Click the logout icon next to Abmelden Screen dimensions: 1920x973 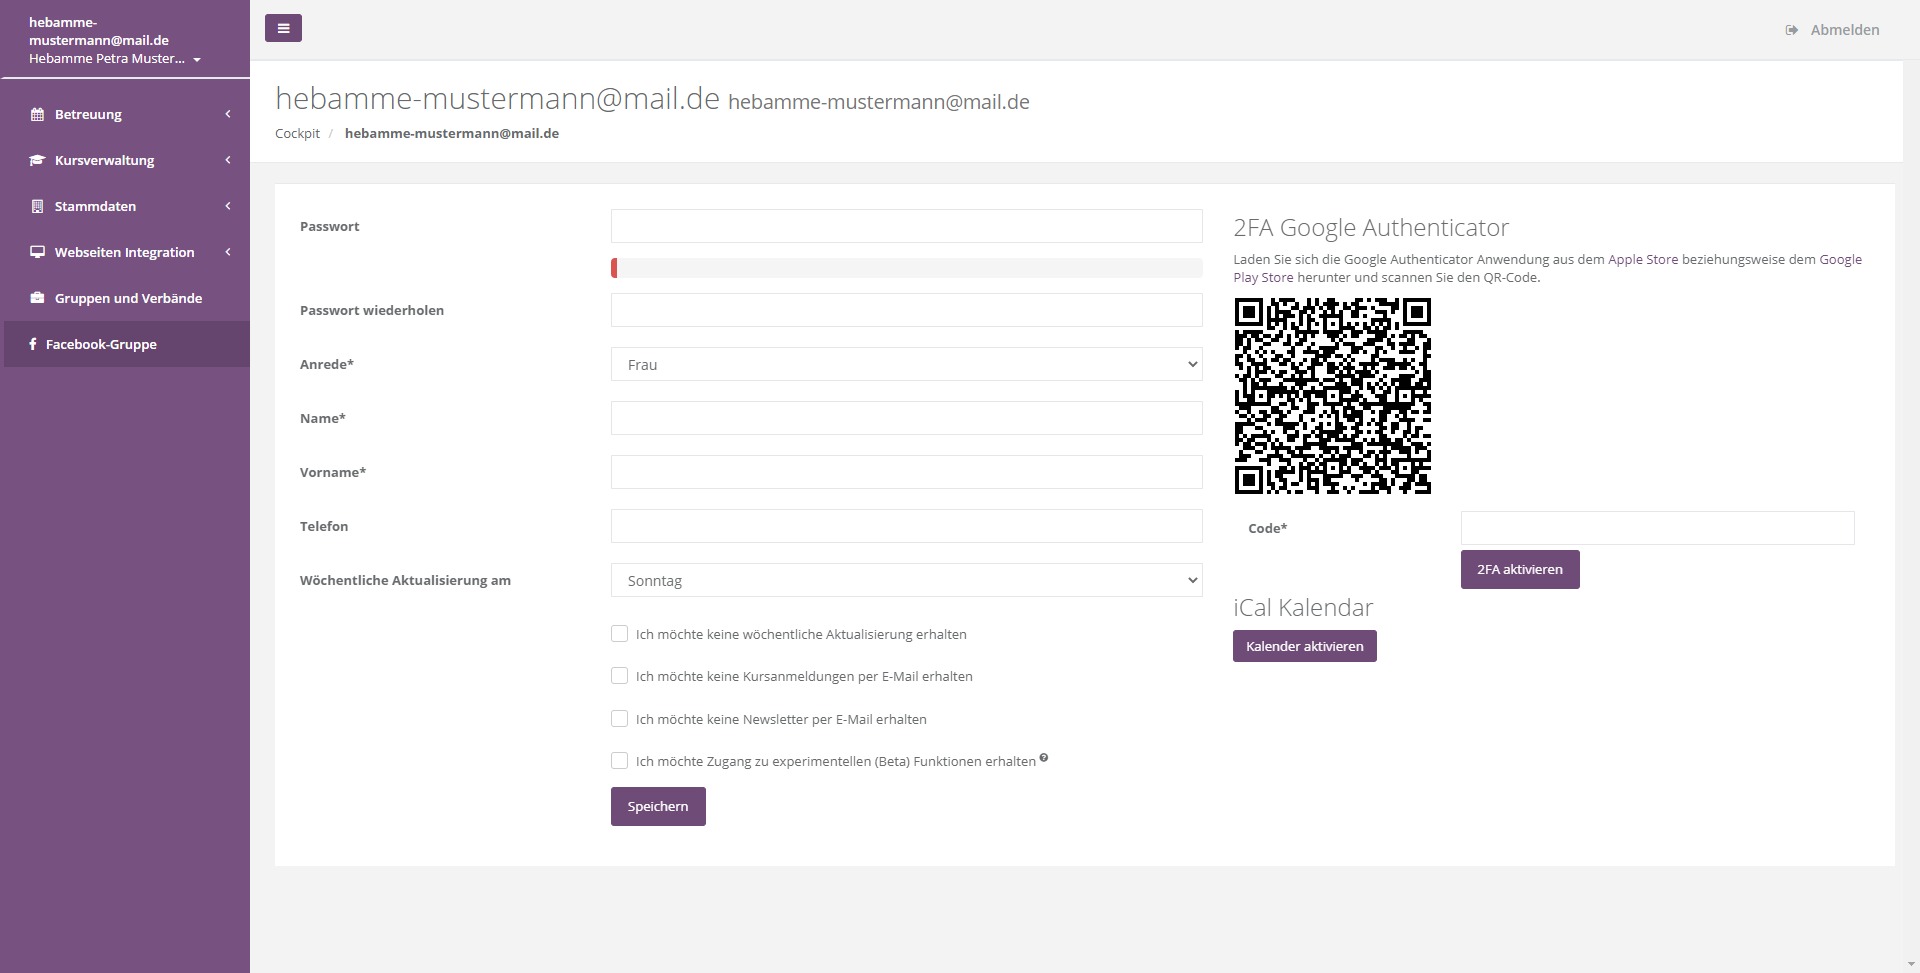1791,30
